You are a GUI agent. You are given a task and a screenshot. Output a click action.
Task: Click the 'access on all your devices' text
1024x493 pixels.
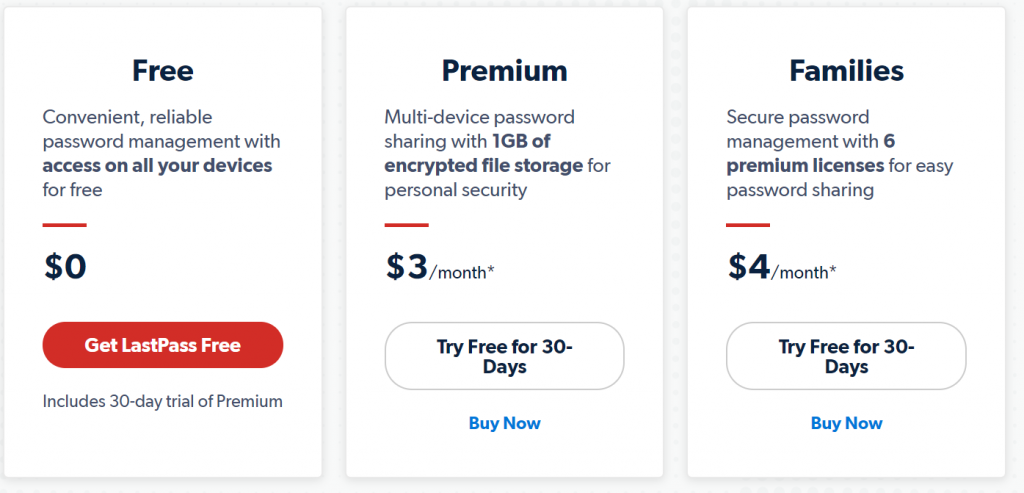tap(157, 165)
